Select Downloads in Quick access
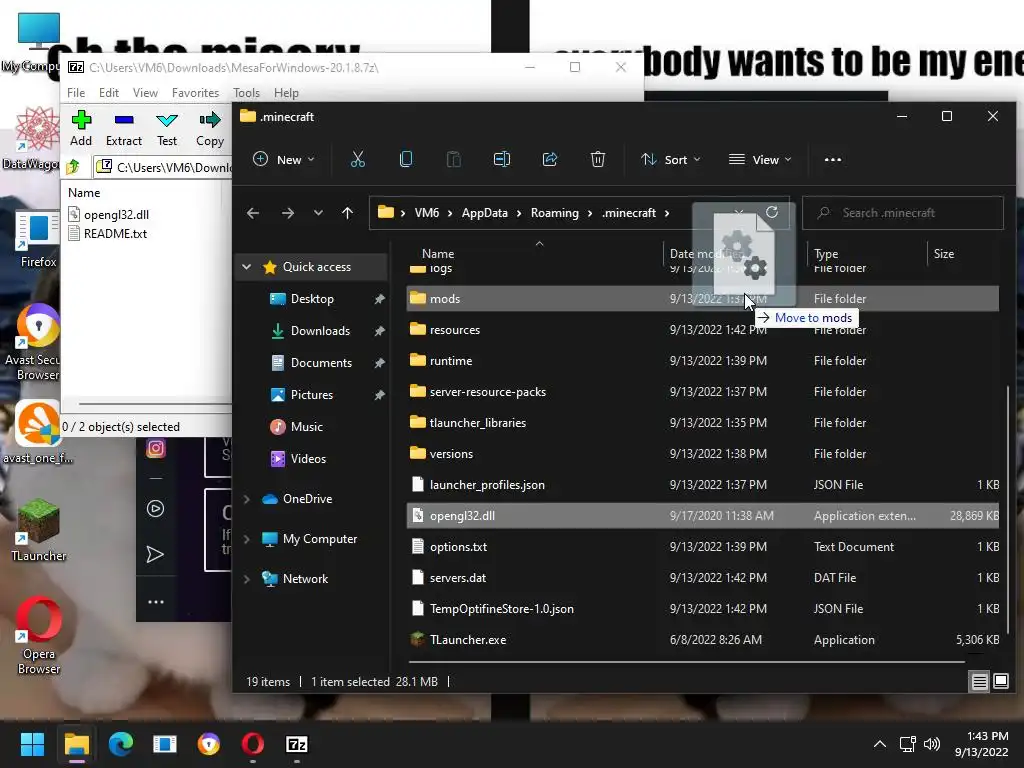Viewport: 1024px width, 768px height. point(320,330)
